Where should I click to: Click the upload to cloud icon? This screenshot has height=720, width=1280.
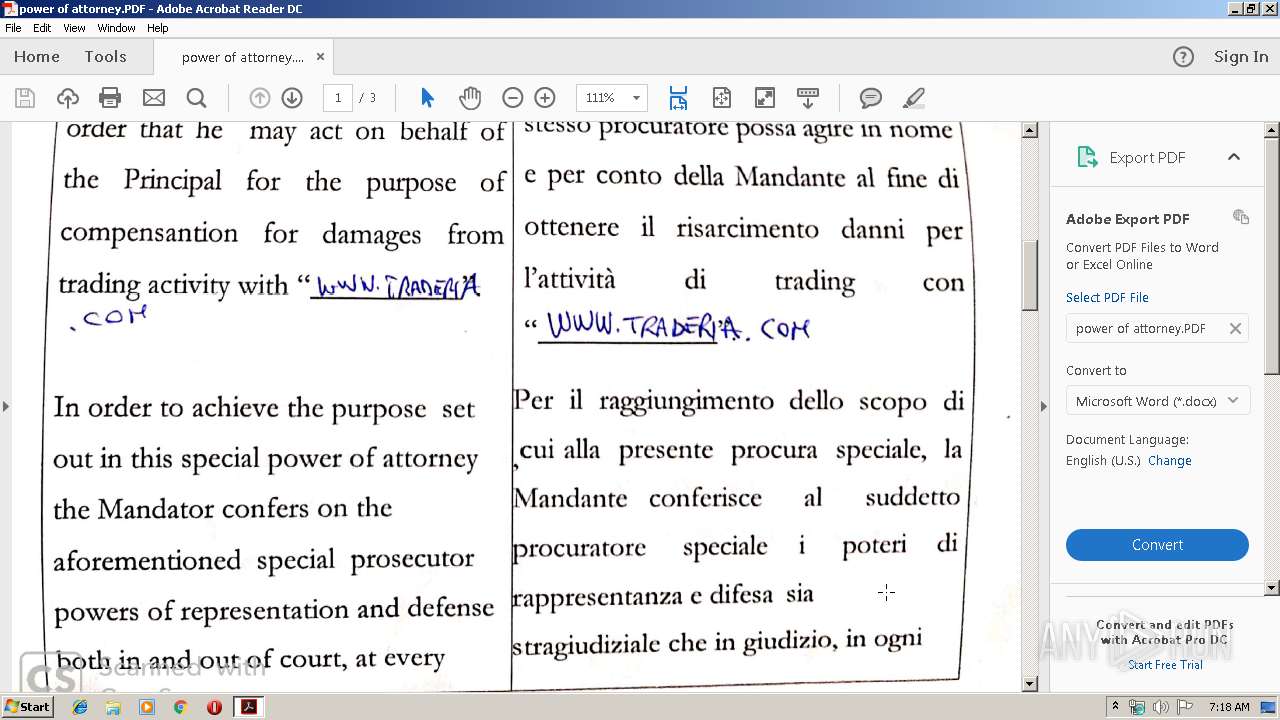point(68,98)
